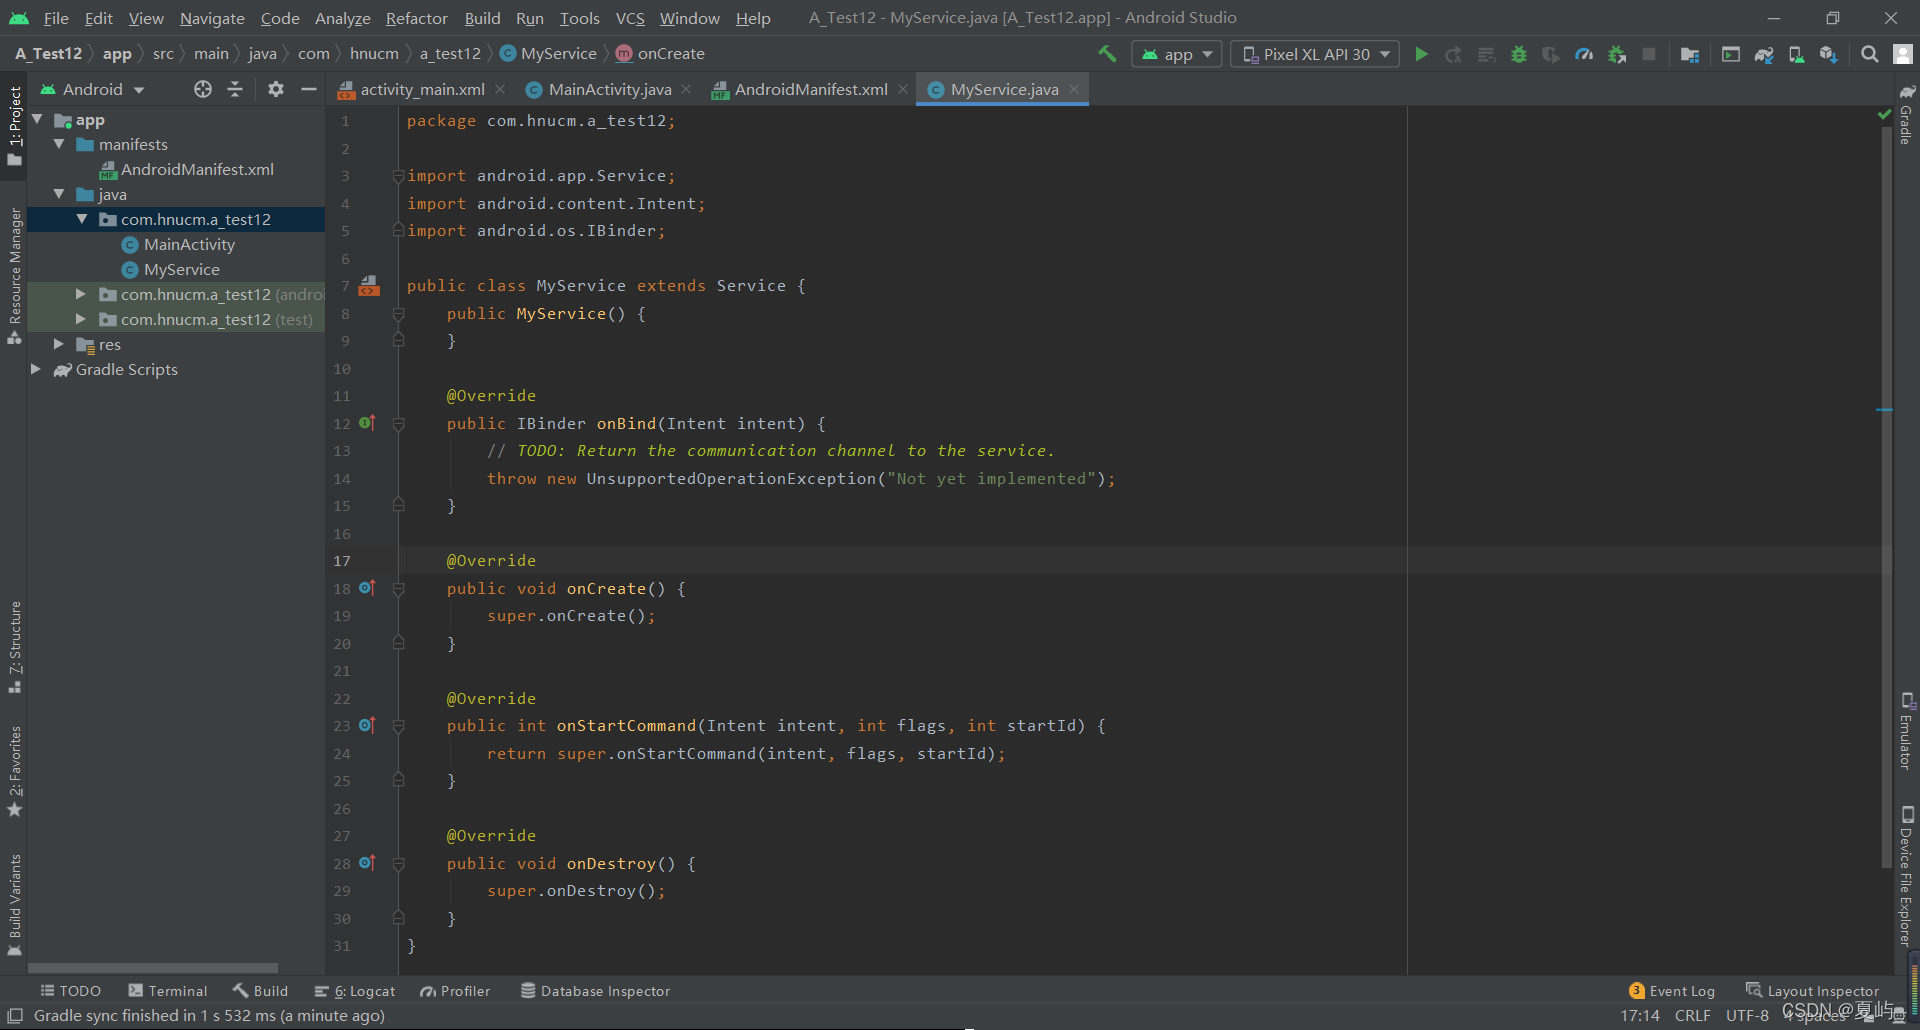Debug app with the bug icon
This screenshot has height=1030, width=1920.
point(1519,54)
